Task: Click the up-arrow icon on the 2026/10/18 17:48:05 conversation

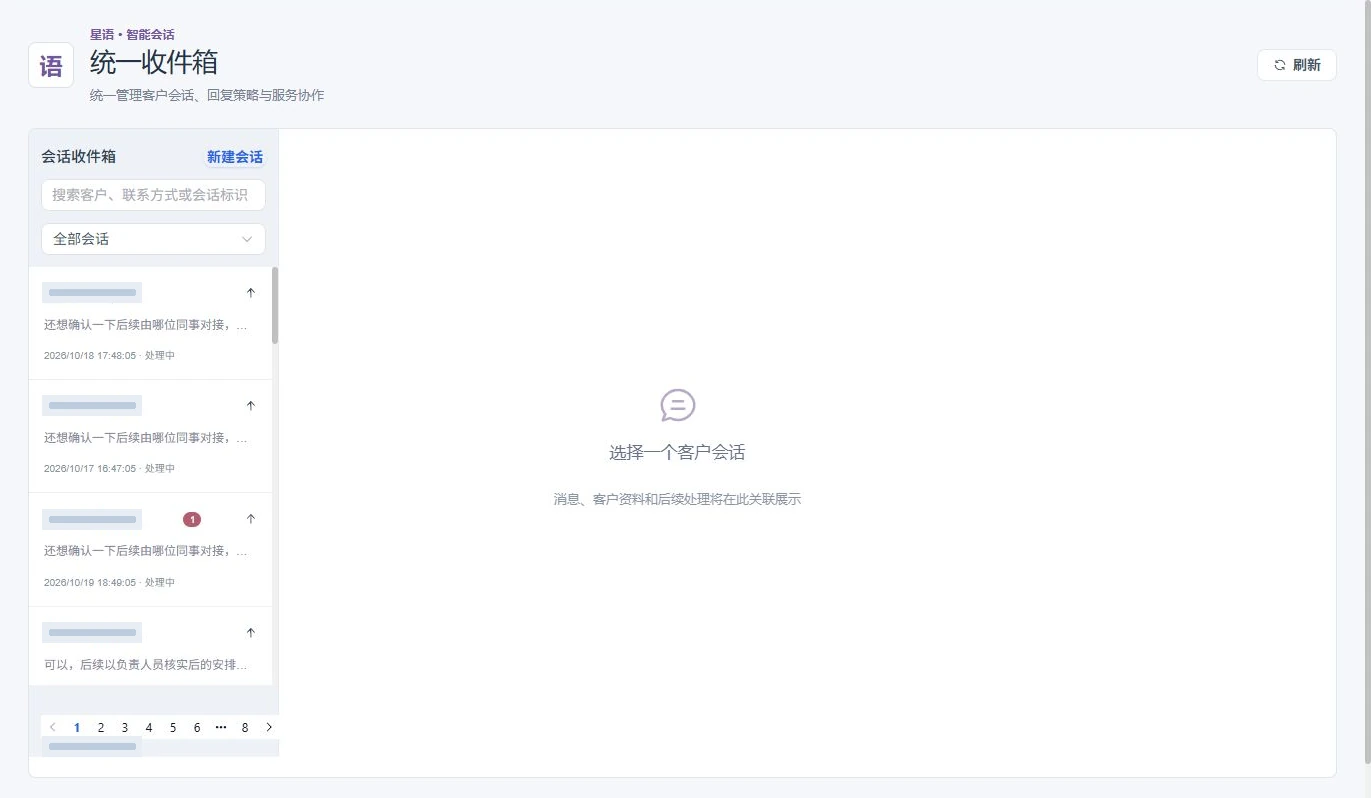Action: [251, 293]
